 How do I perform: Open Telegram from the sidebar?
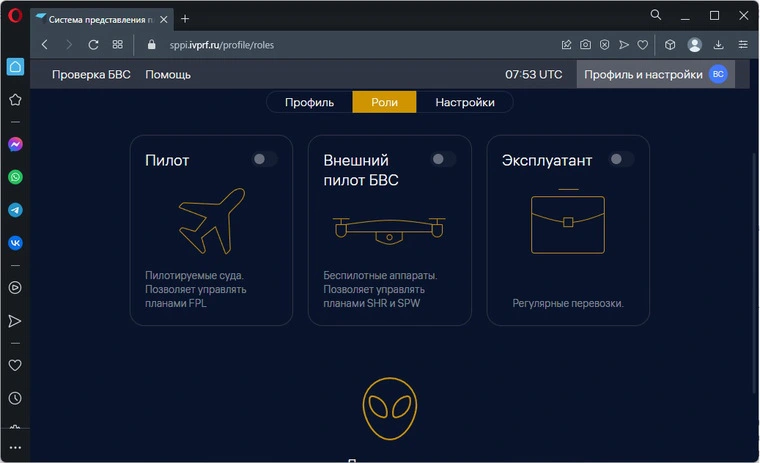click(x=15, y=210)
